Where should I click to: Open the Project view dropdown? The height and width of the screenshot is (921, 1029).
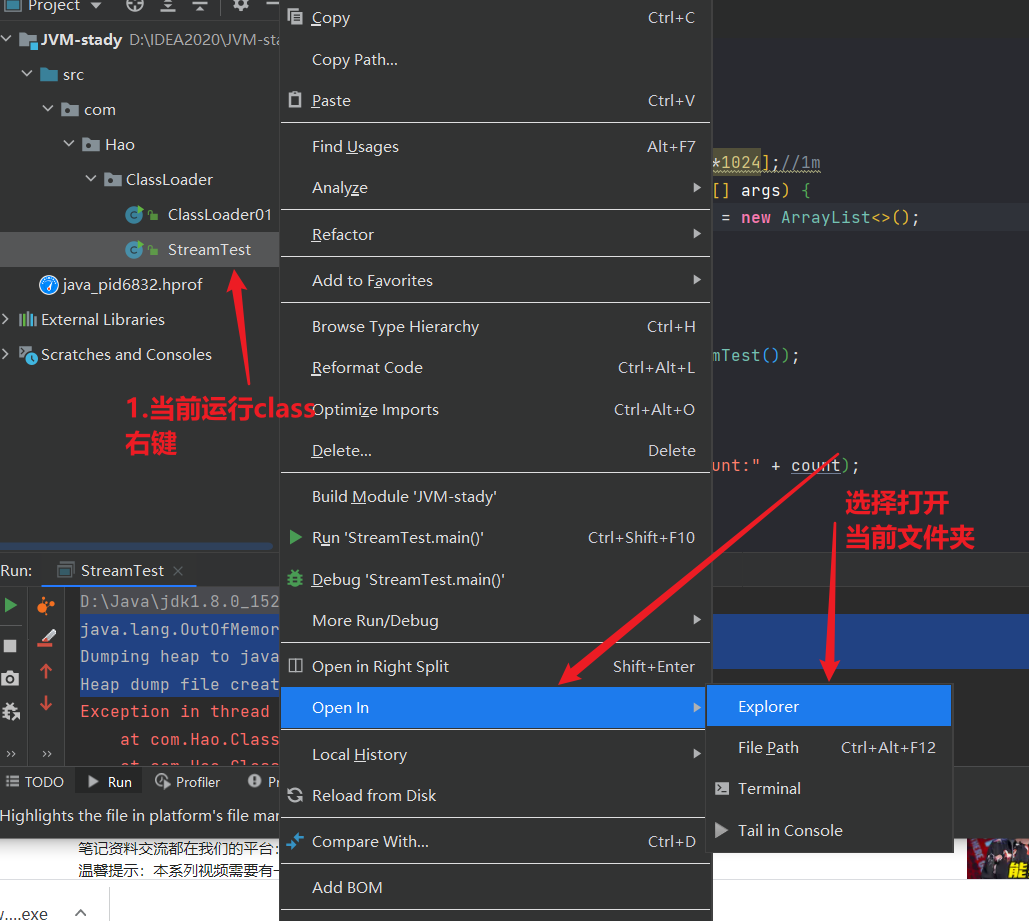(96, 6)
